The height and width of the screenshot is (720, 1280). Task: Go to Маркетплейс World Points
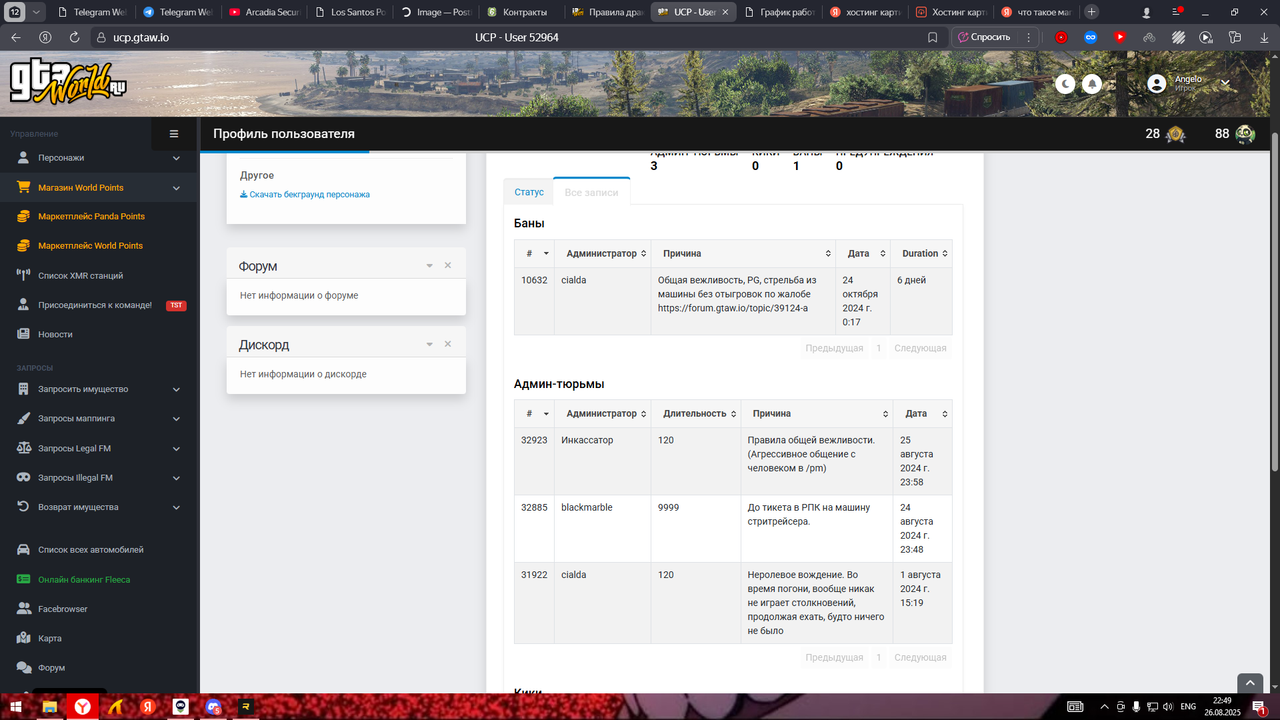[90, 245]
